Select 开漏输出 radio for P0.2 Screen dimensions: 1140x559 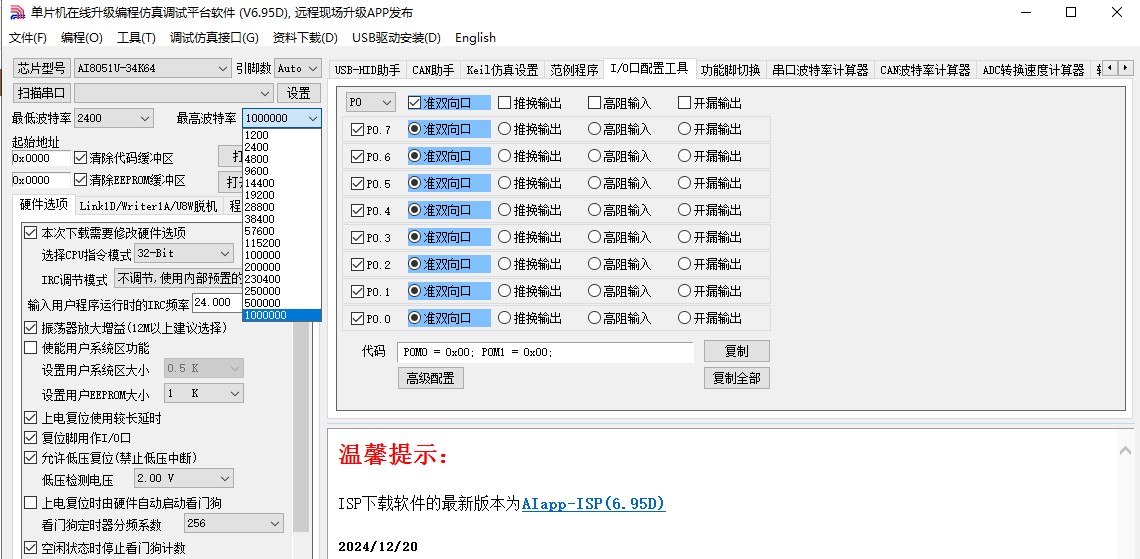[684, 264]
